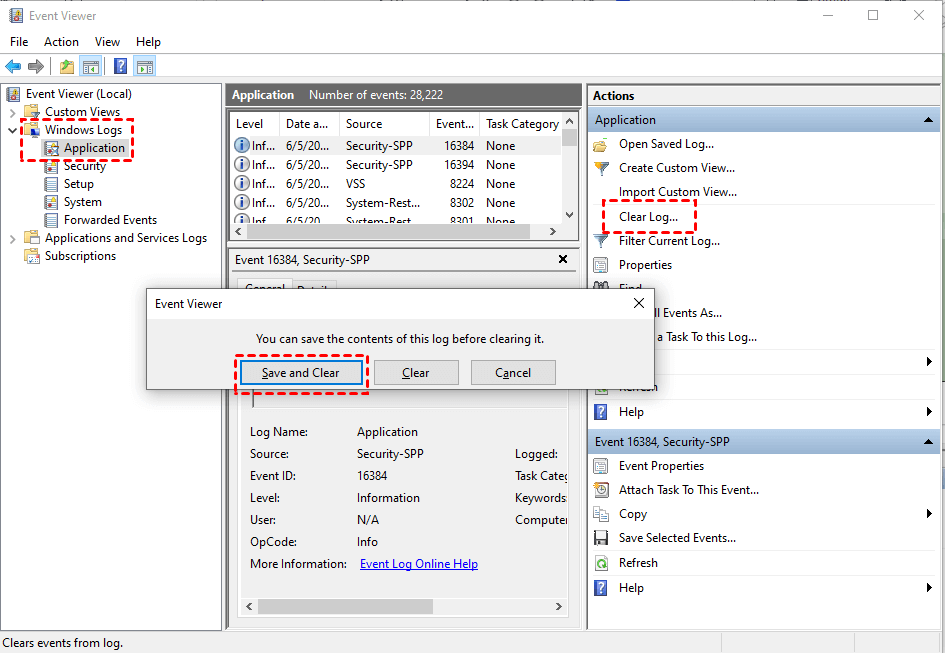
Task: Collapse the Application actions section
Action: 929,120
